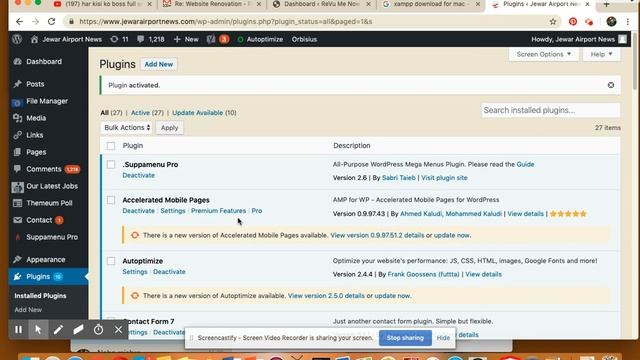Viewport: 640px width, 360px height.
Task: Click the Our Latest Jobs sidebar icon
Action: pyautogui.click(x=17, y=187)
